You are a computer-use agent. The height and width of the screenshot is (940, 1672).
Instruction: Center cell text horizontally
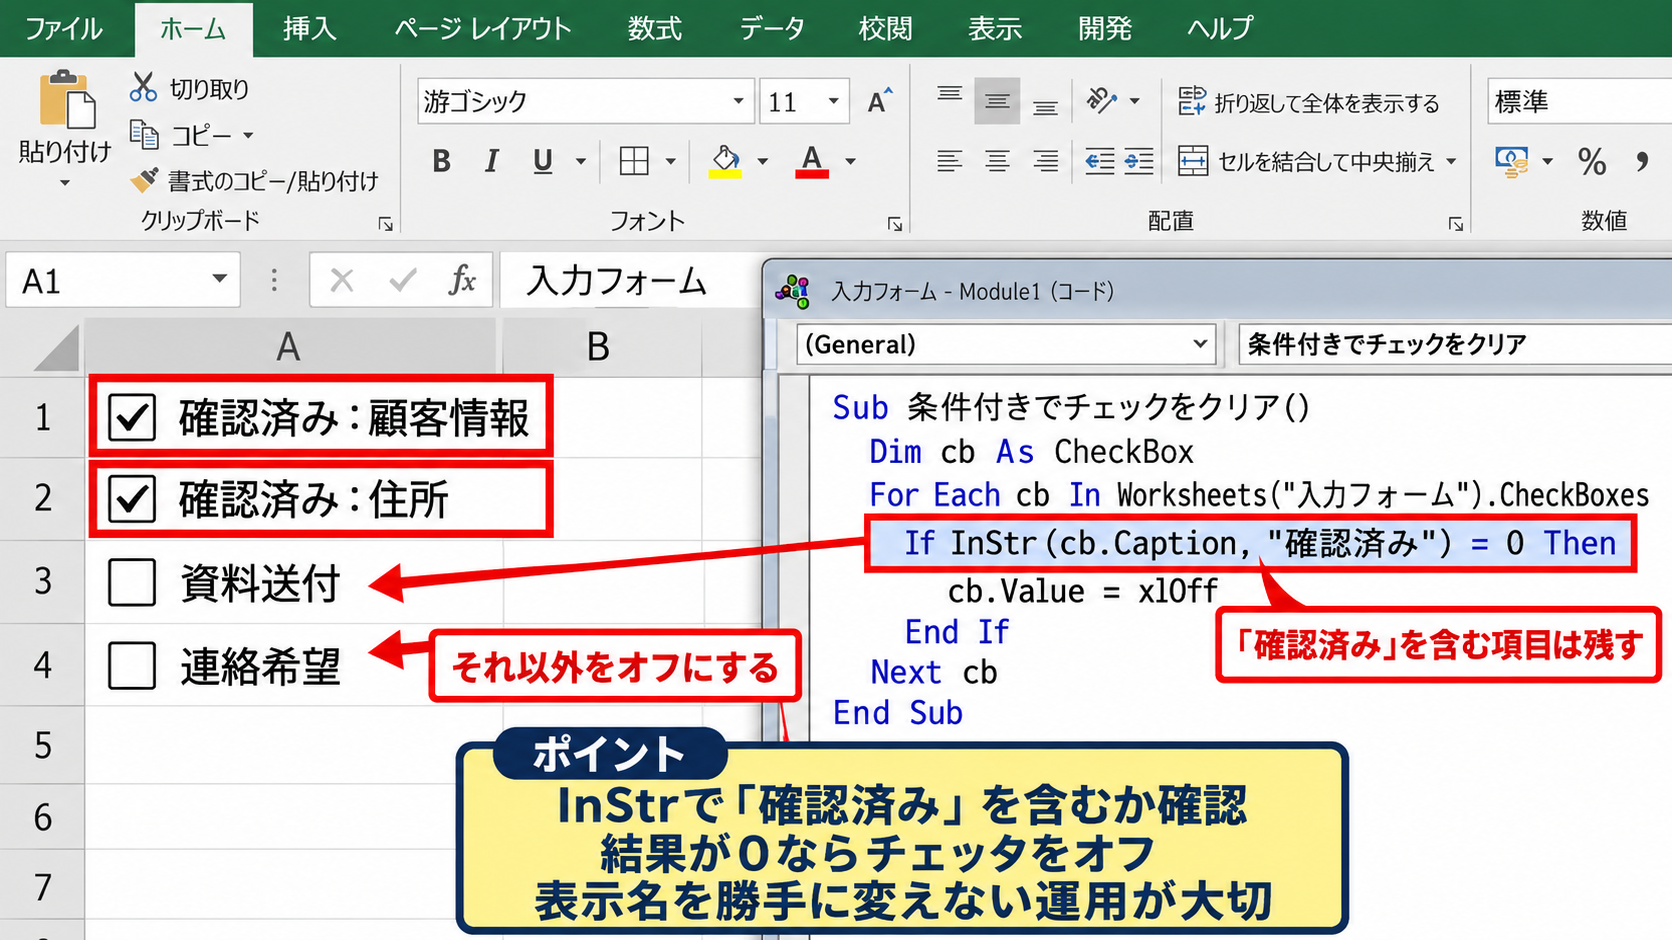997,161
